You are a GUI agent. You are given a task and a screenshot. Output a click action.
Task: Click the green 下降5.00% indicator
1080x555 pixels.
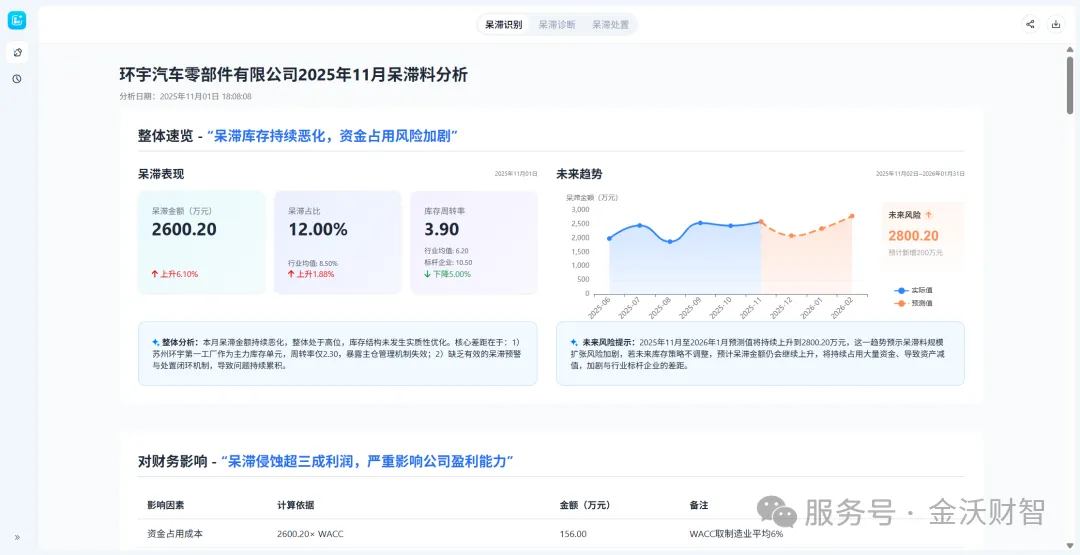pyautogui.click(x=447, y=274)
